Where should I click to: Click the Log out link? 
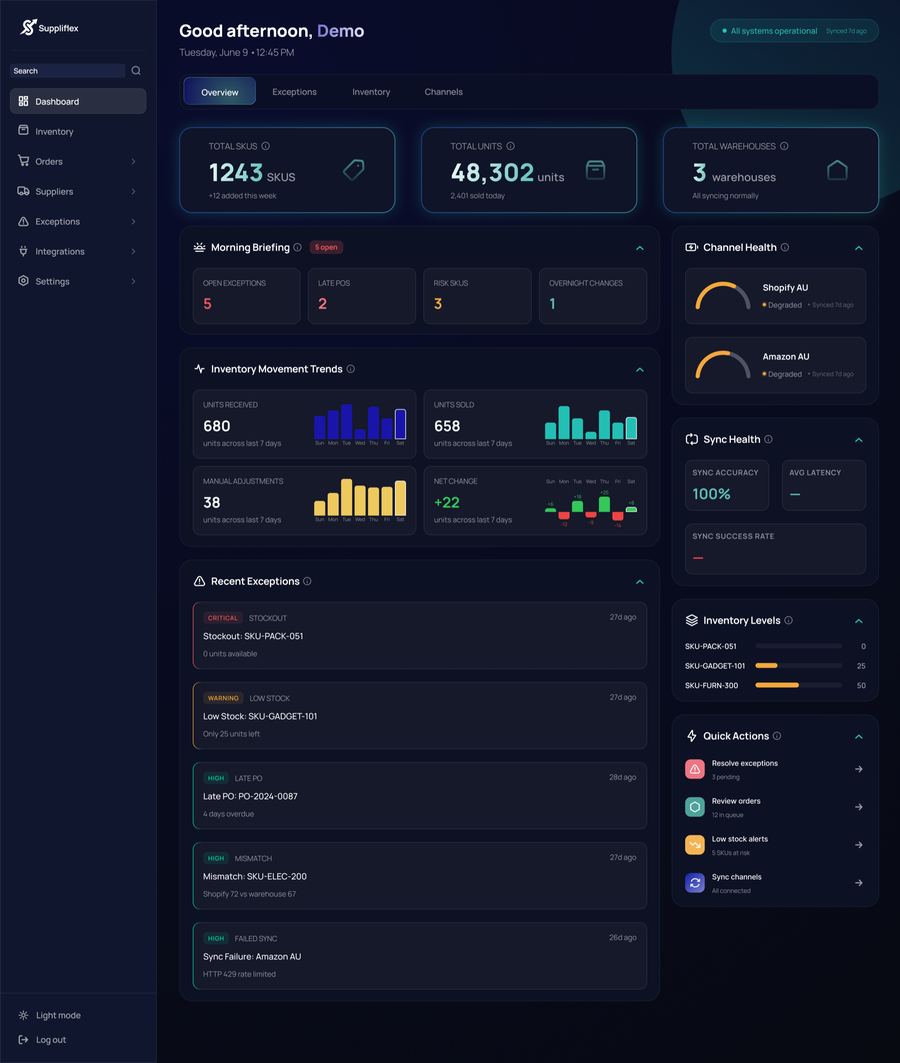coord(42,1039)
